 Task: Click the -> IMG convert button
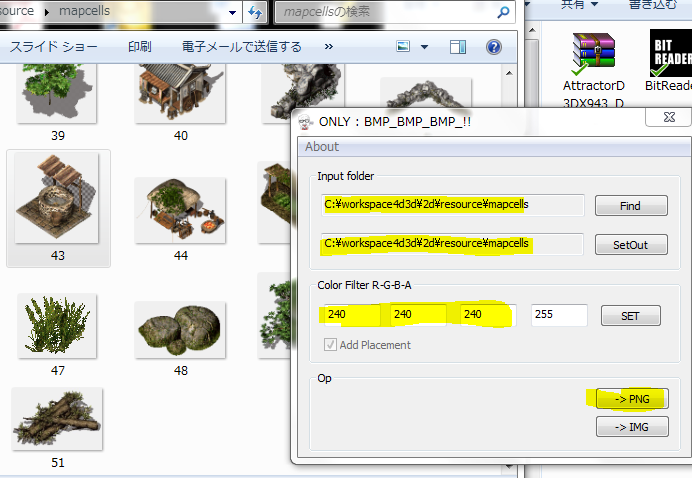(632, 427)
